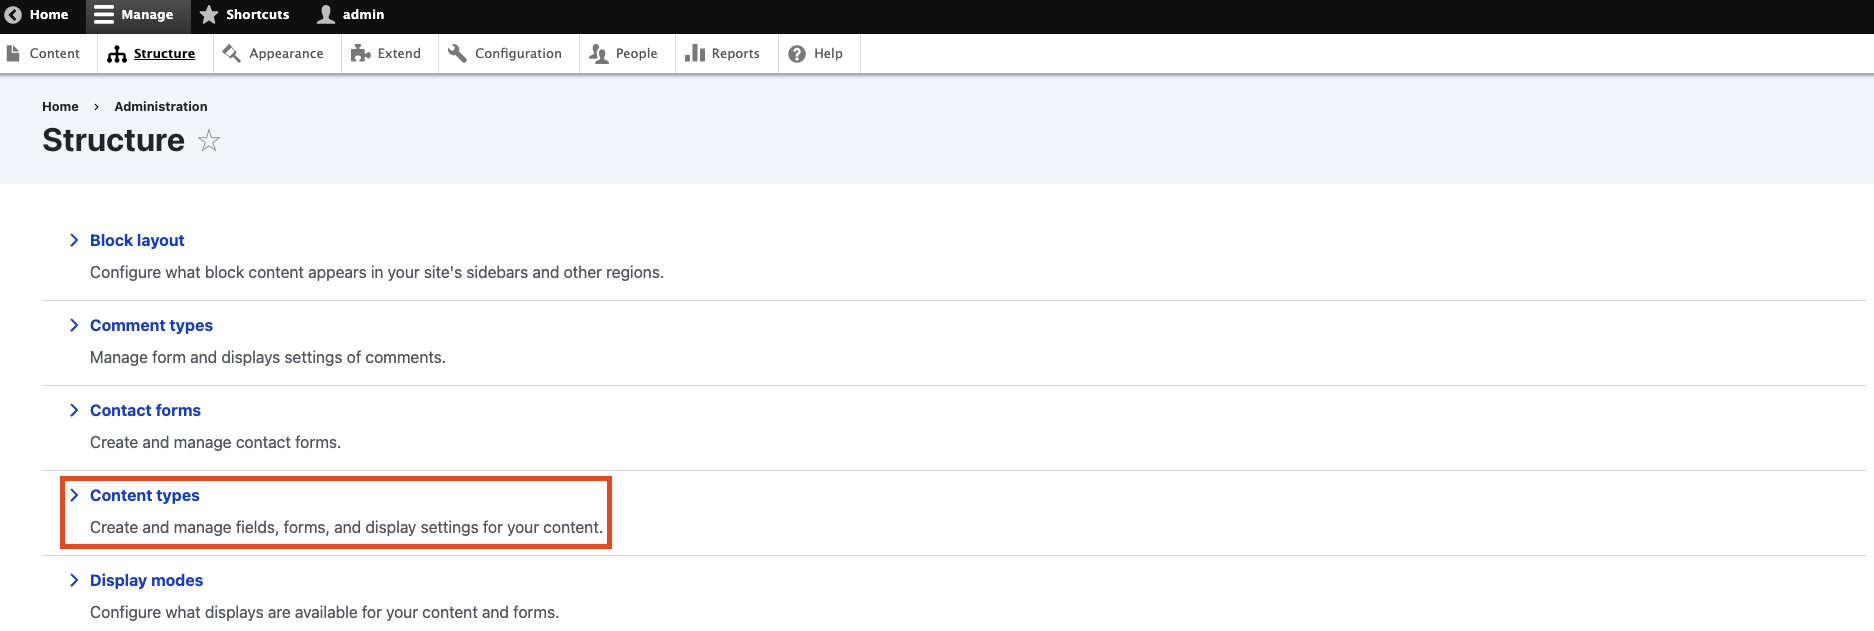1874x631 pixels.
Task: Click the People icon in toolbar
Action: click(x=599, y=54)
